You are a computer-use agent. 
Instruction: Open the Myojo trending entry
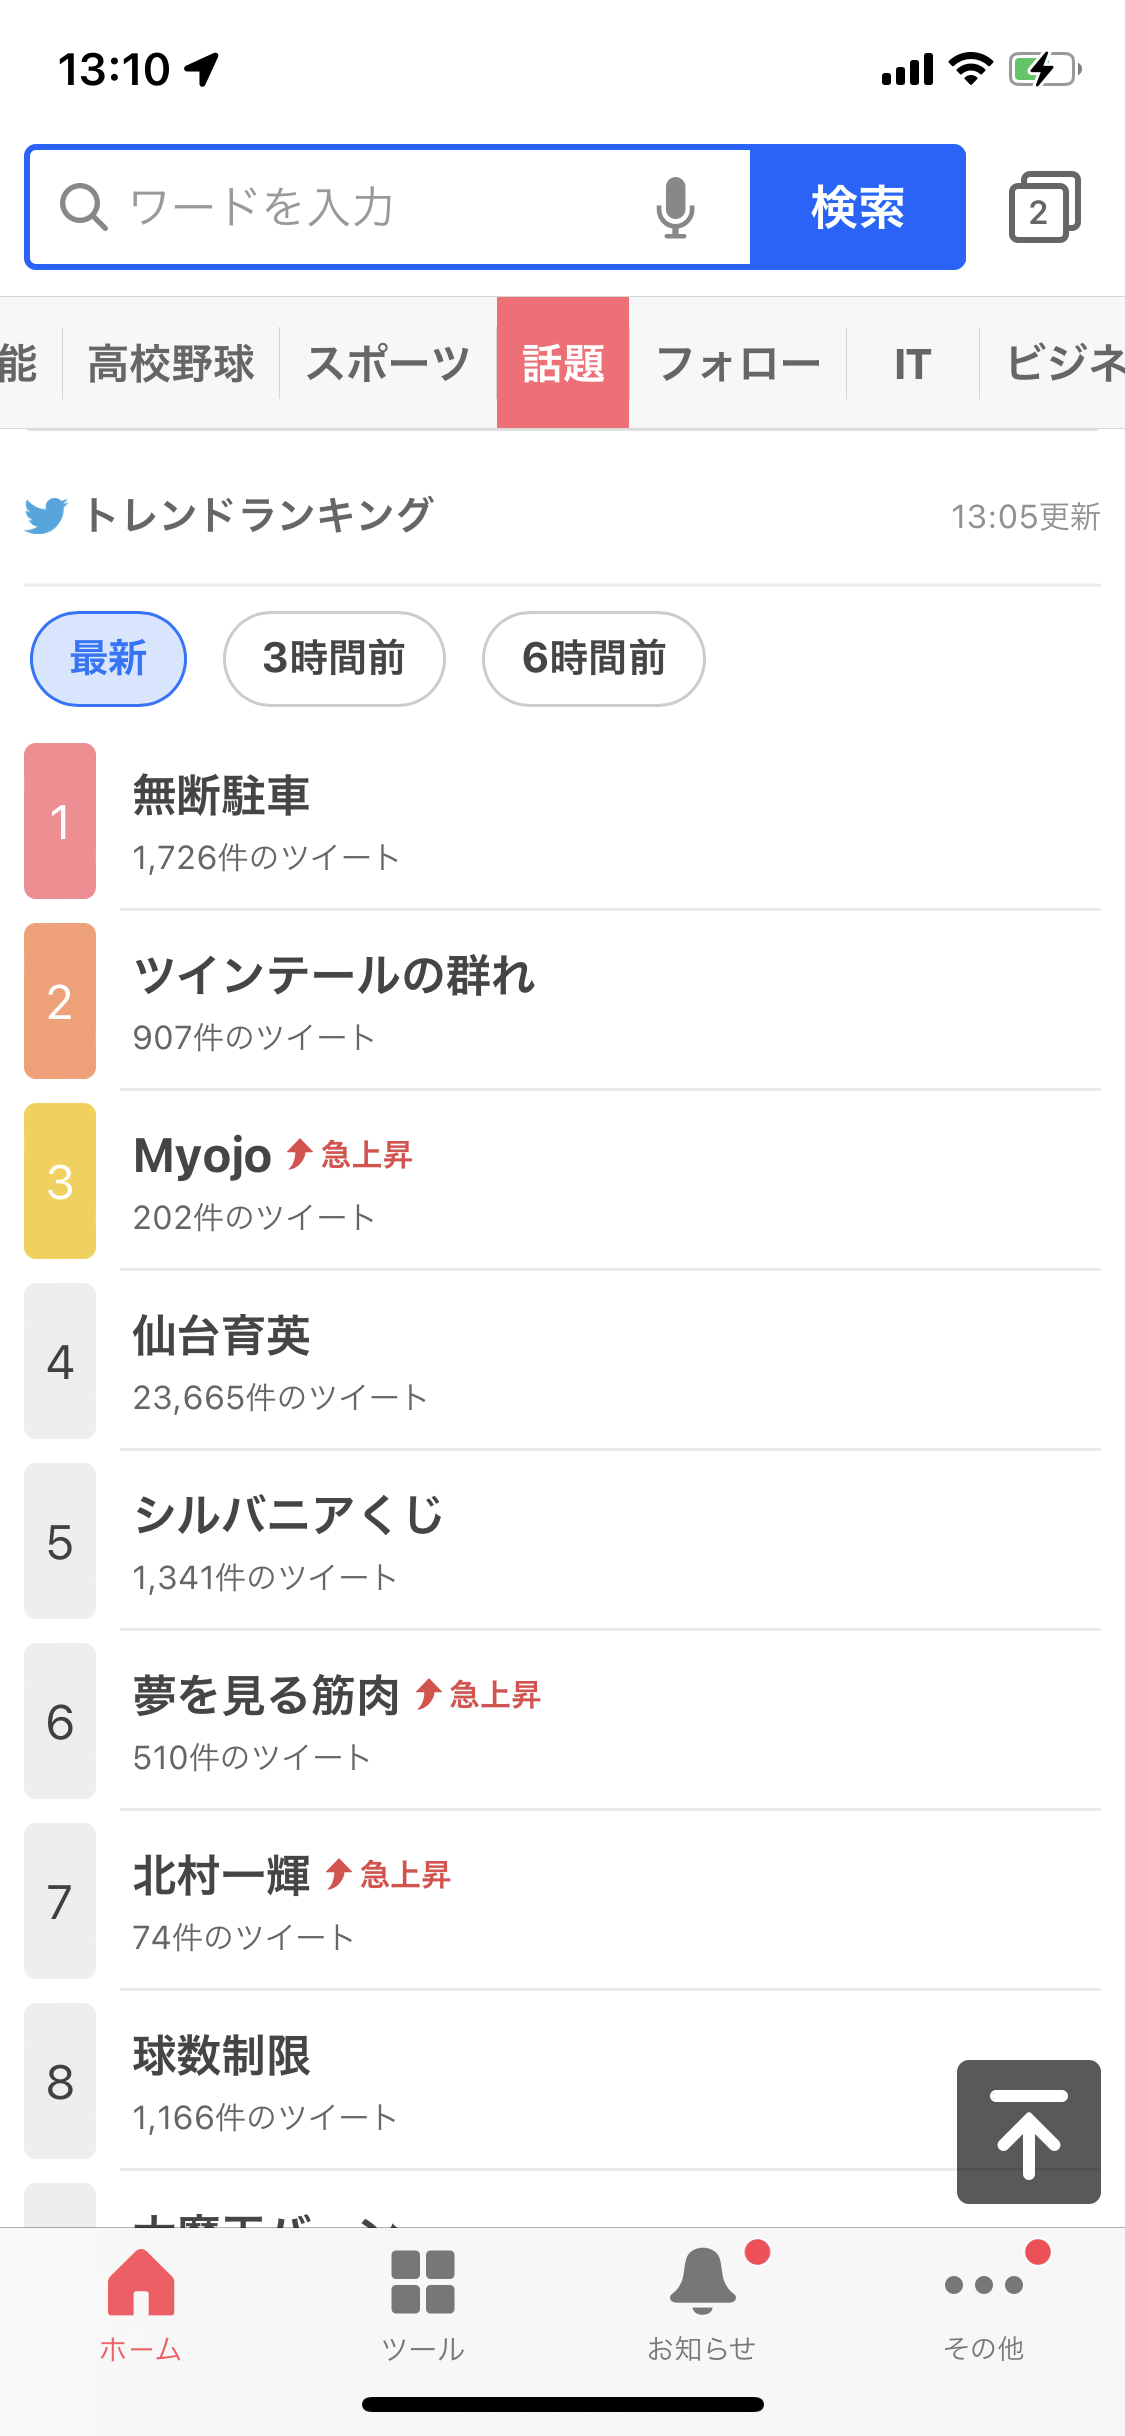coord(562,1181)
